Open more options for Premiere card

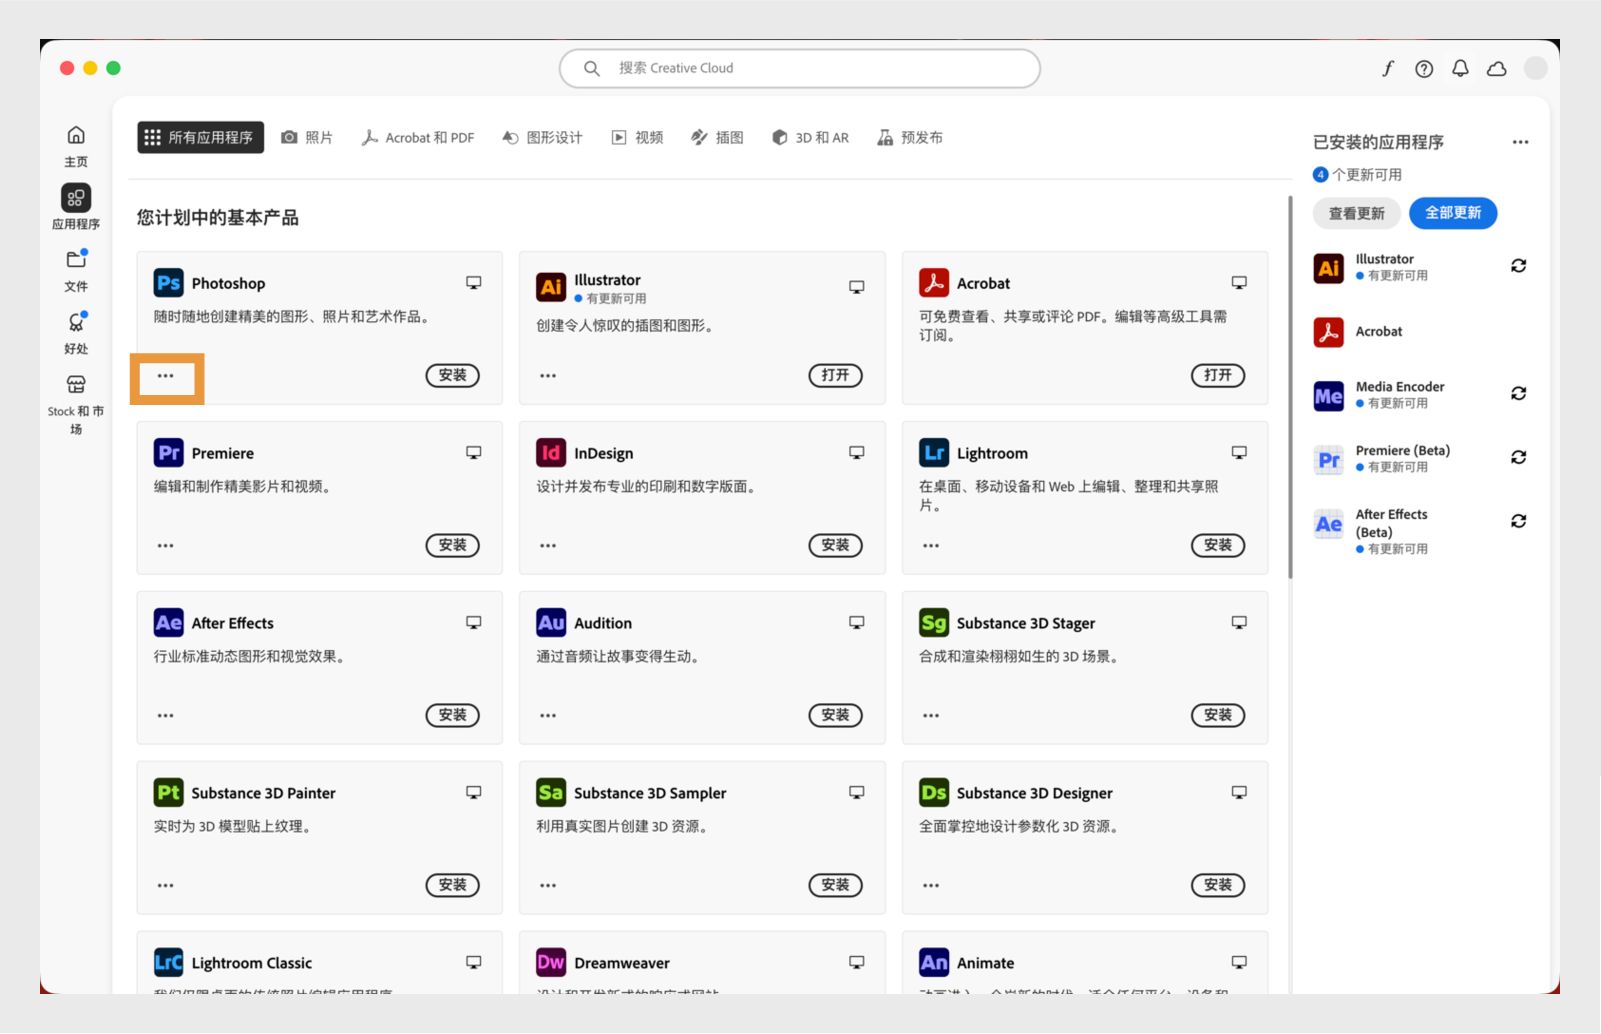point(166,546)
